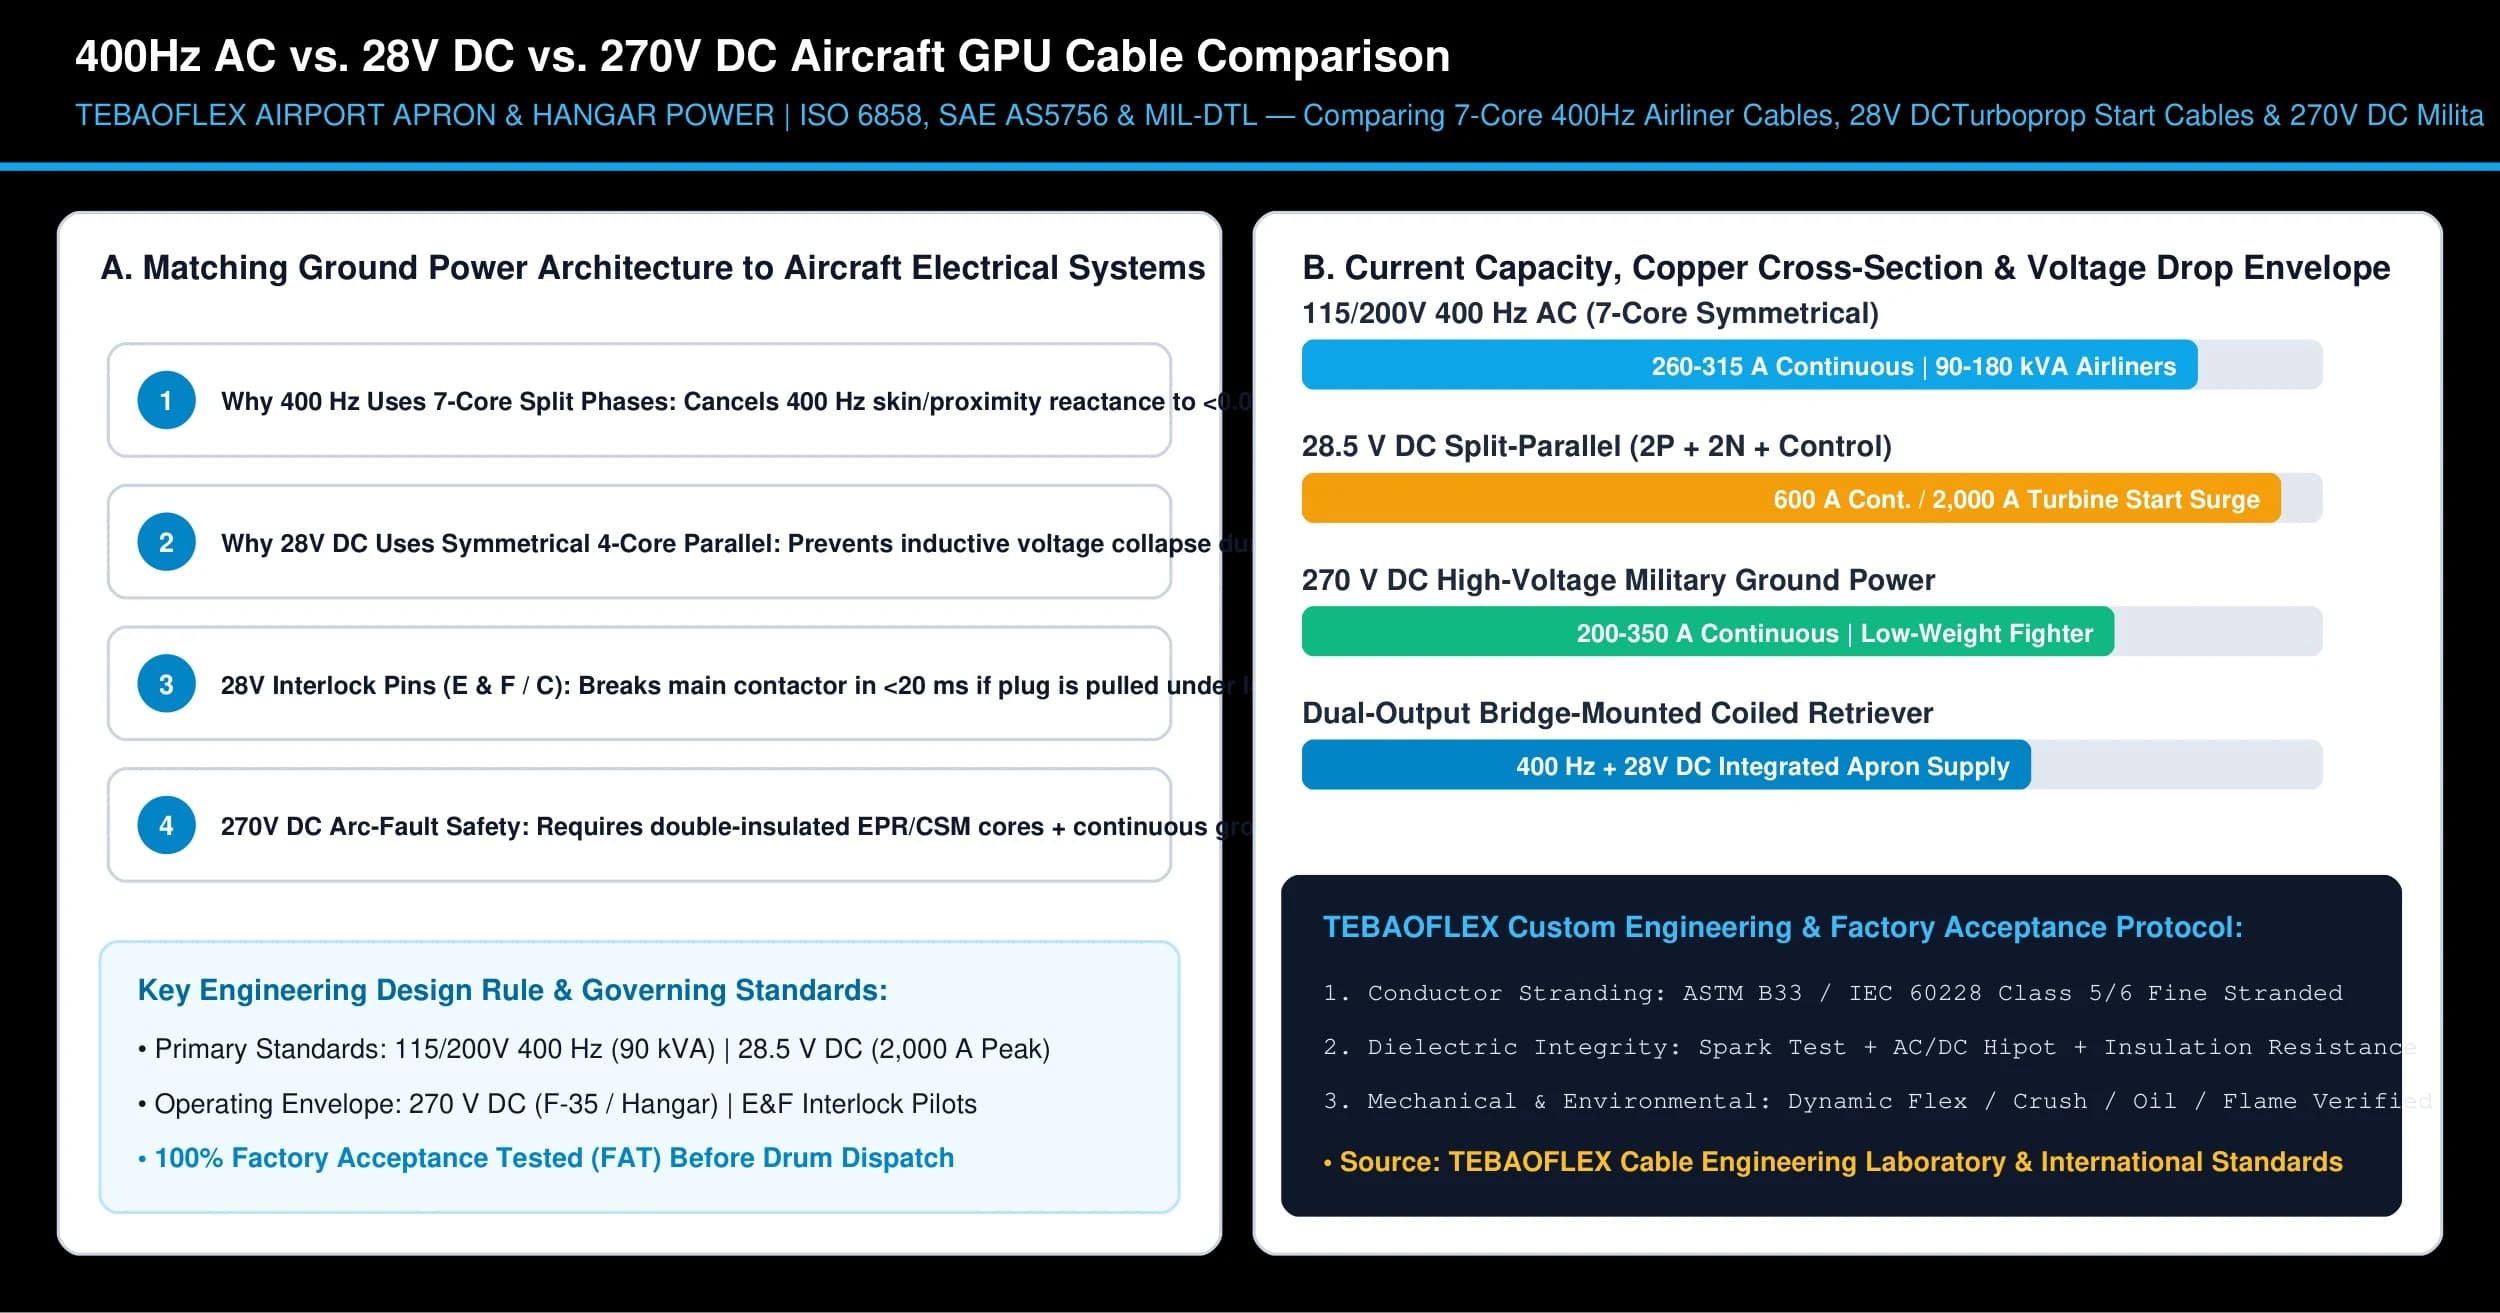Click the 100% Factory Acceptance Tested link
The width and height of the screenshot is (2500, 1313).
pyautogui.click(x=546, y=1158)
